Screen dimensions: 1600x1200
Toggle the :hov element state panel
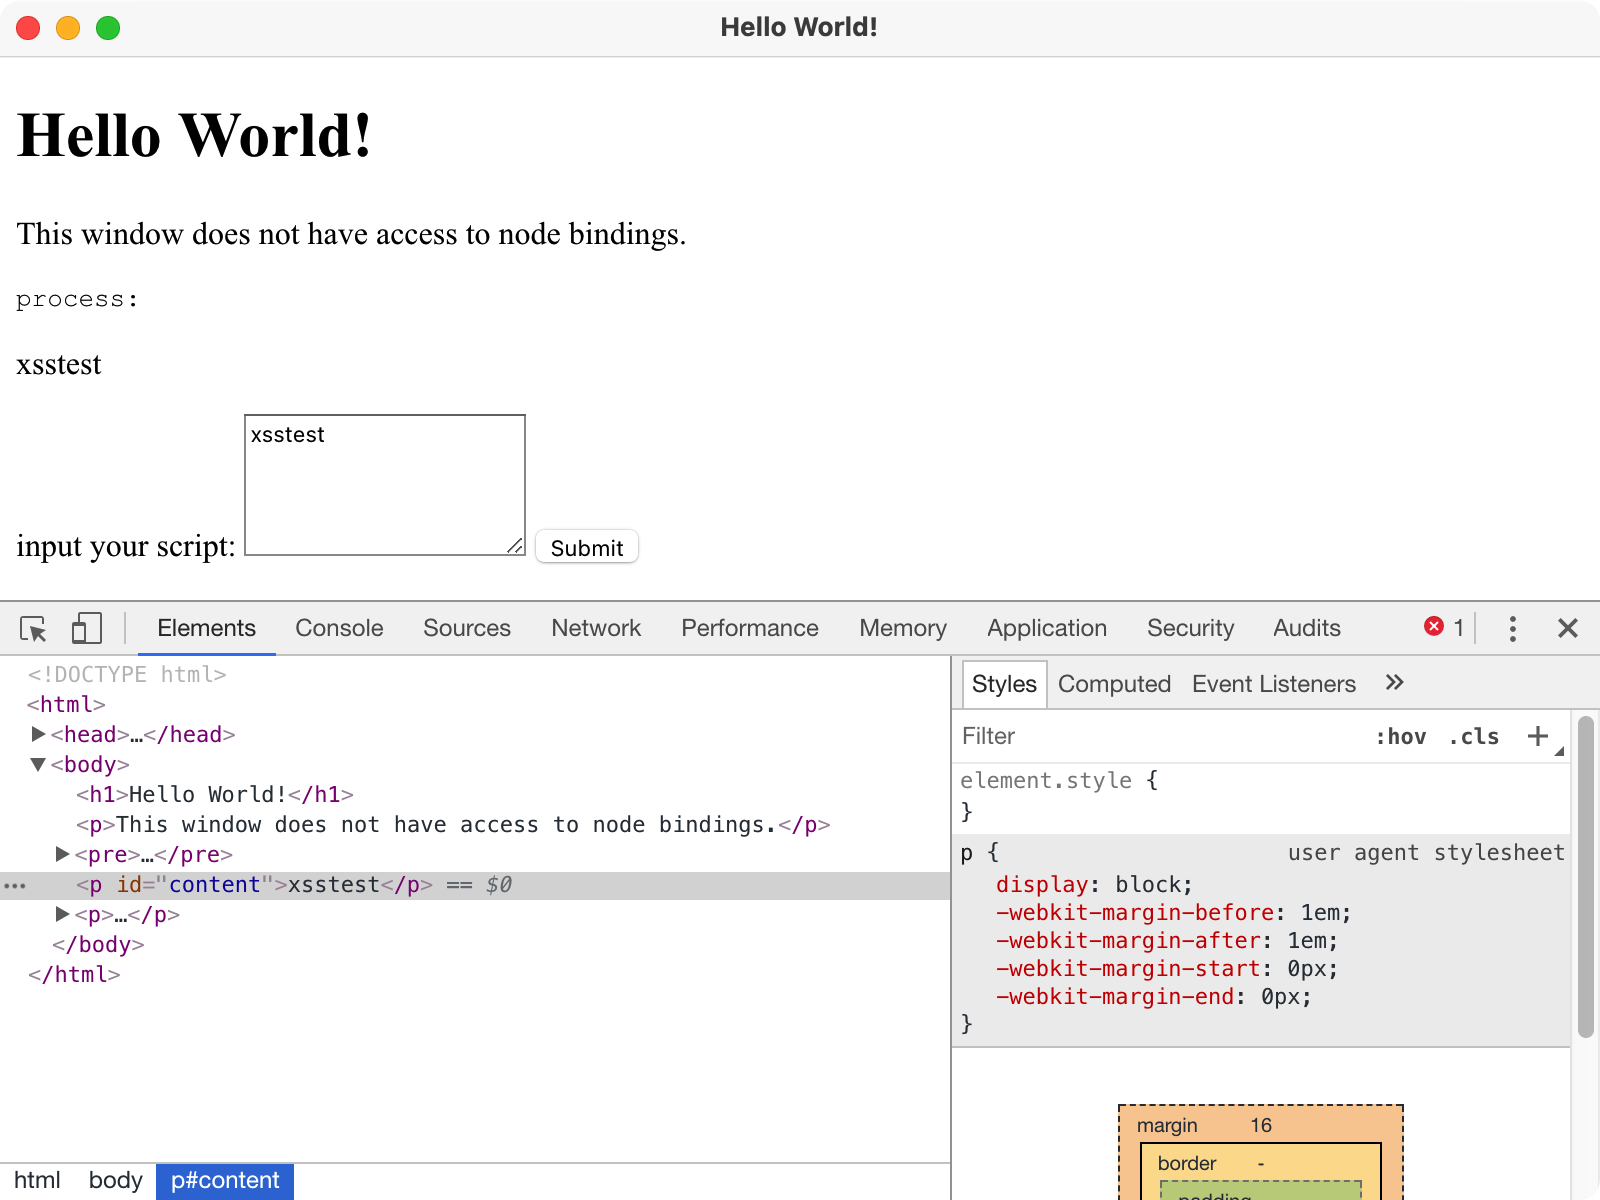pyautogui.click(x=1401, y=737)
